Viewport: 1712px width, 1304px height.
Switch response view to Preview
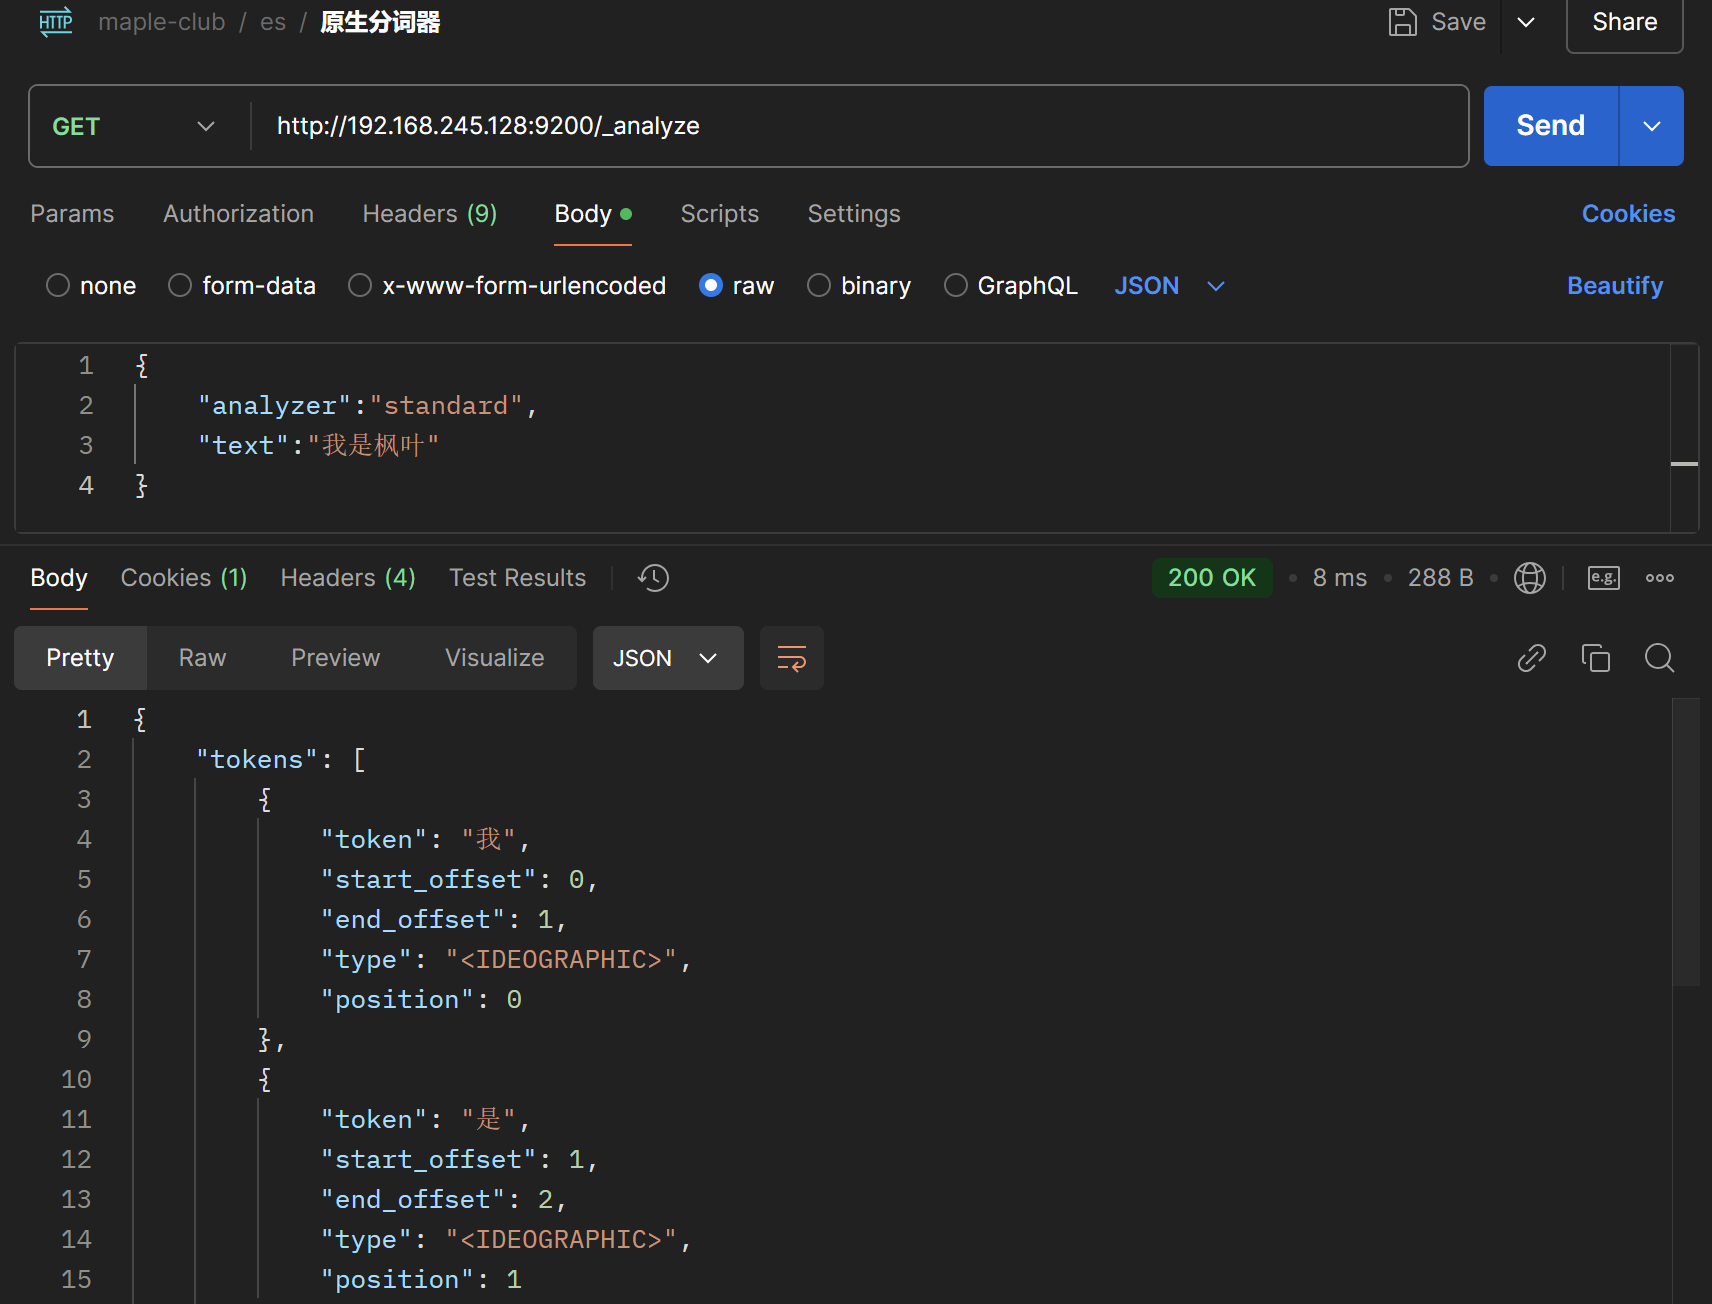pos(336,658)
